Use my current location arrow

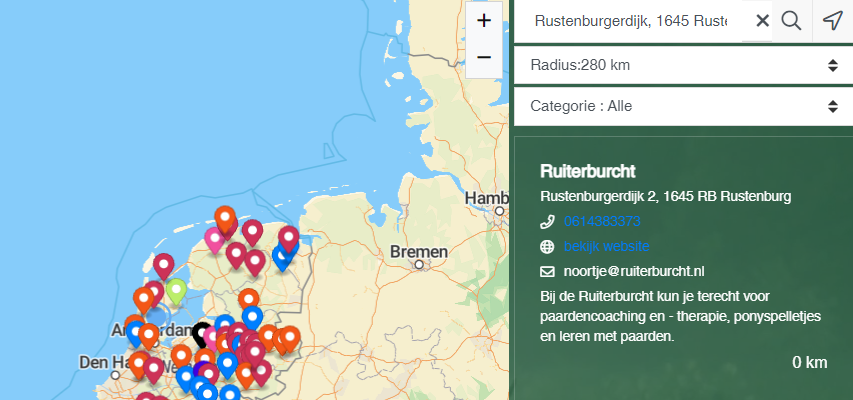coord(832,21)
